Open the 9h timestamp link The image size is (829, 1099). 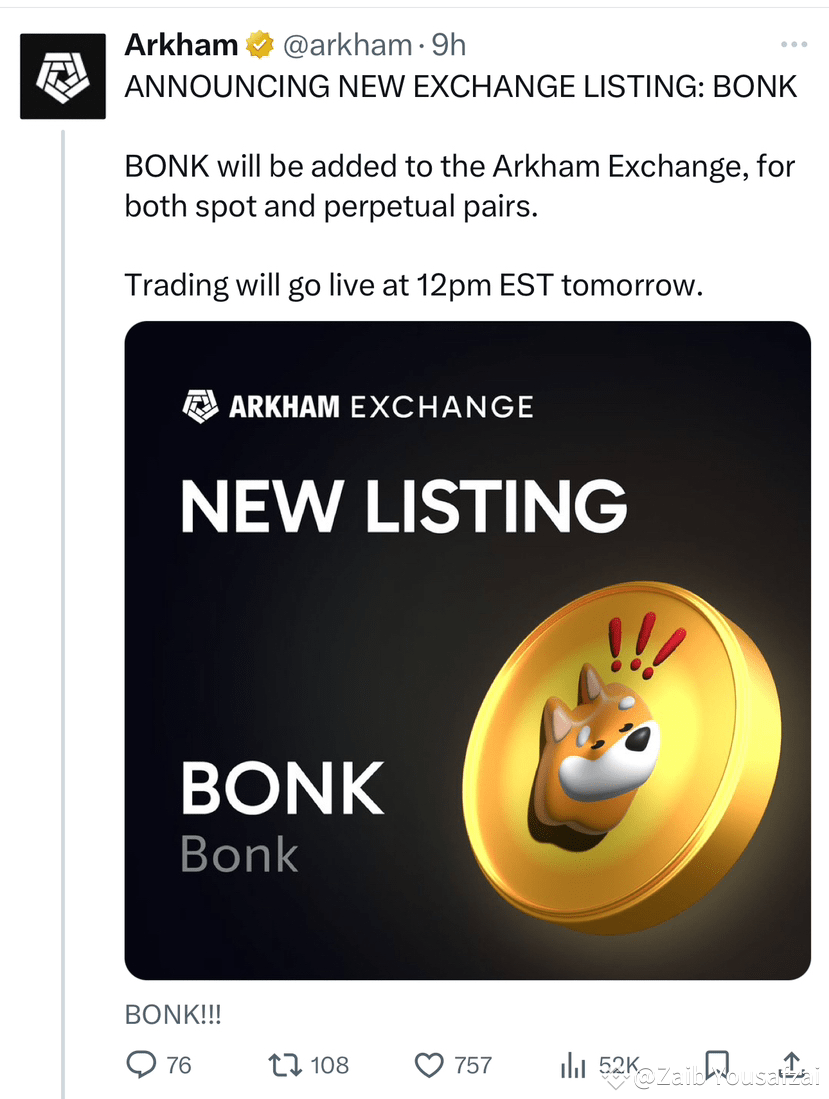click(448, 45)
